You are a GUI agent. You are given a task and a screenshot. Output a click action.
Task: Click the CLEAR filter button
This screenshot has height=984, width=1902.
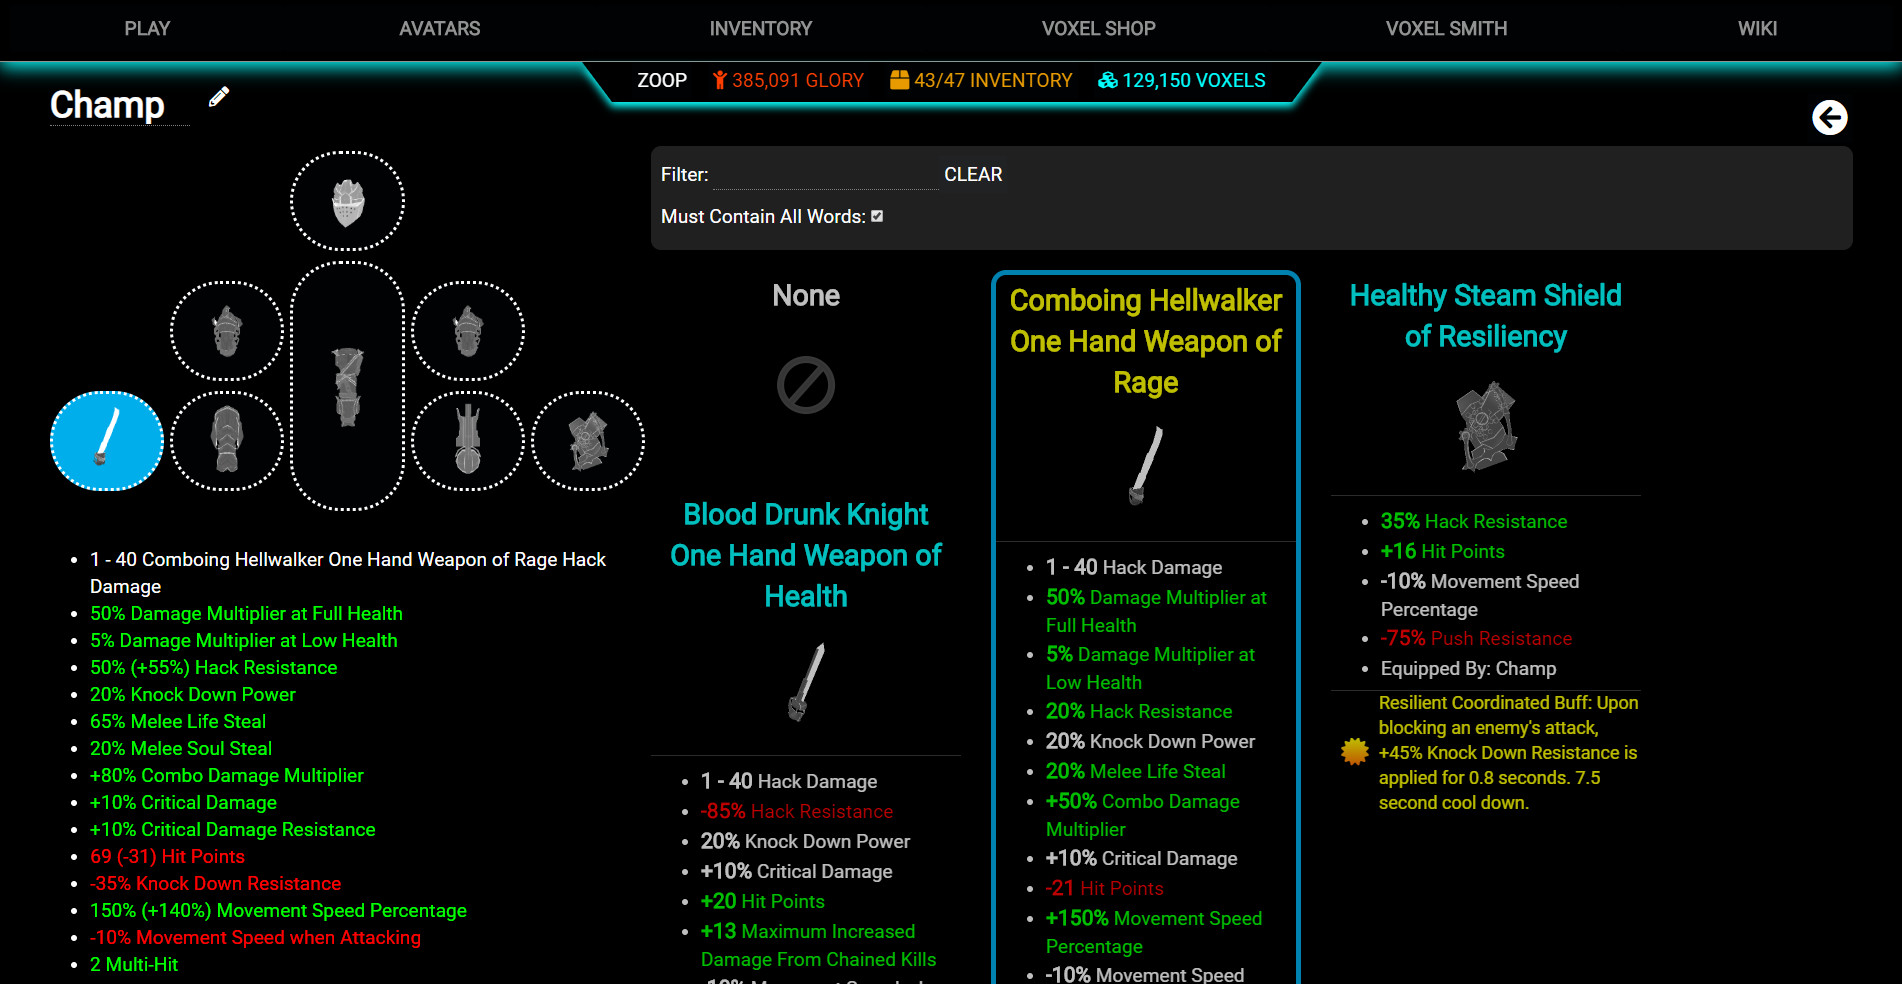pyautogui.click(x=973, y=174)
